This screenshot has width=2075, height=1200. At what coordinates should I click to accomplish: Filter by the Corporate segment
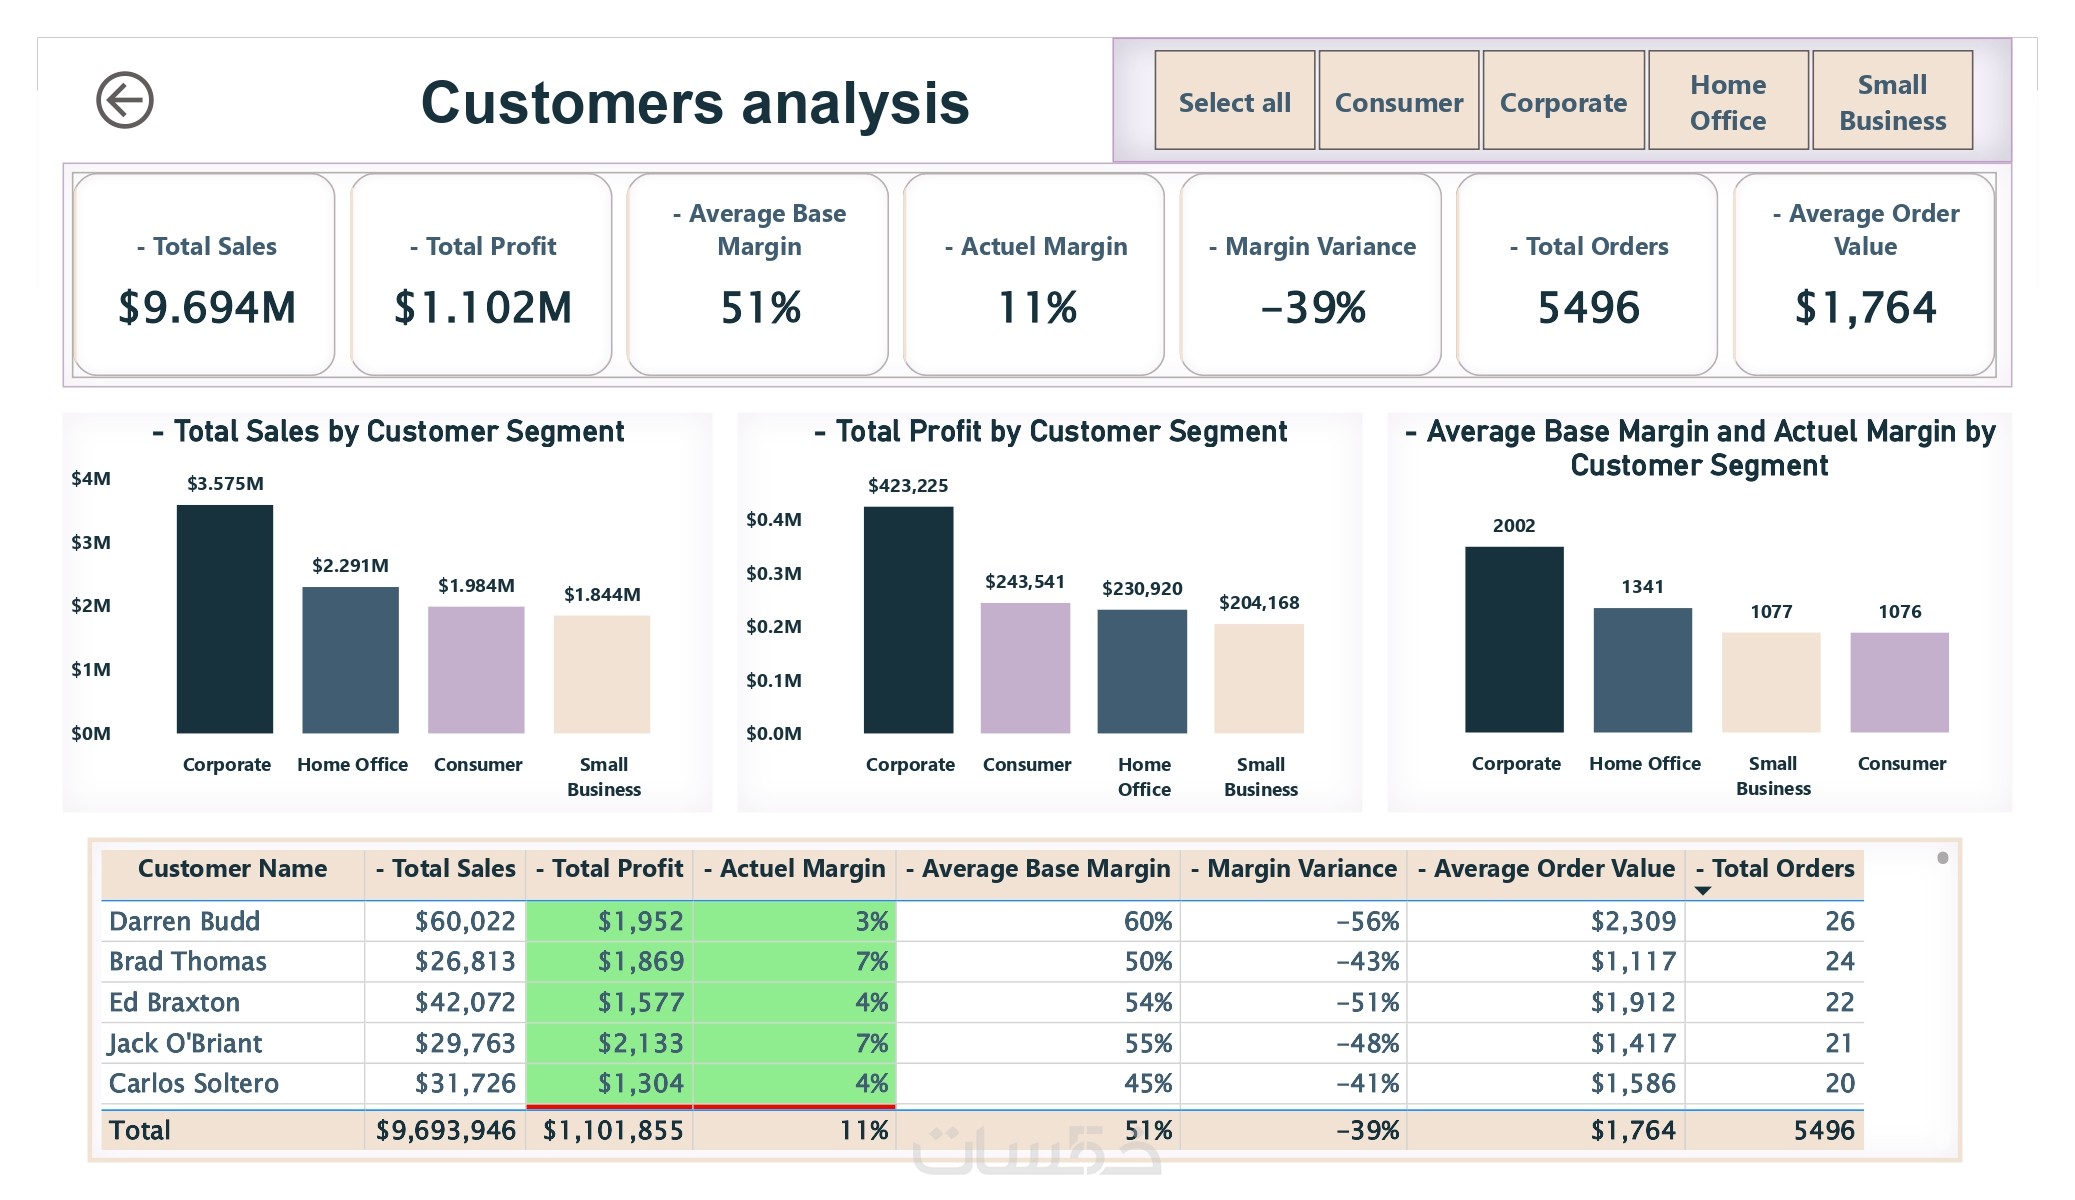pos(1563,101)
